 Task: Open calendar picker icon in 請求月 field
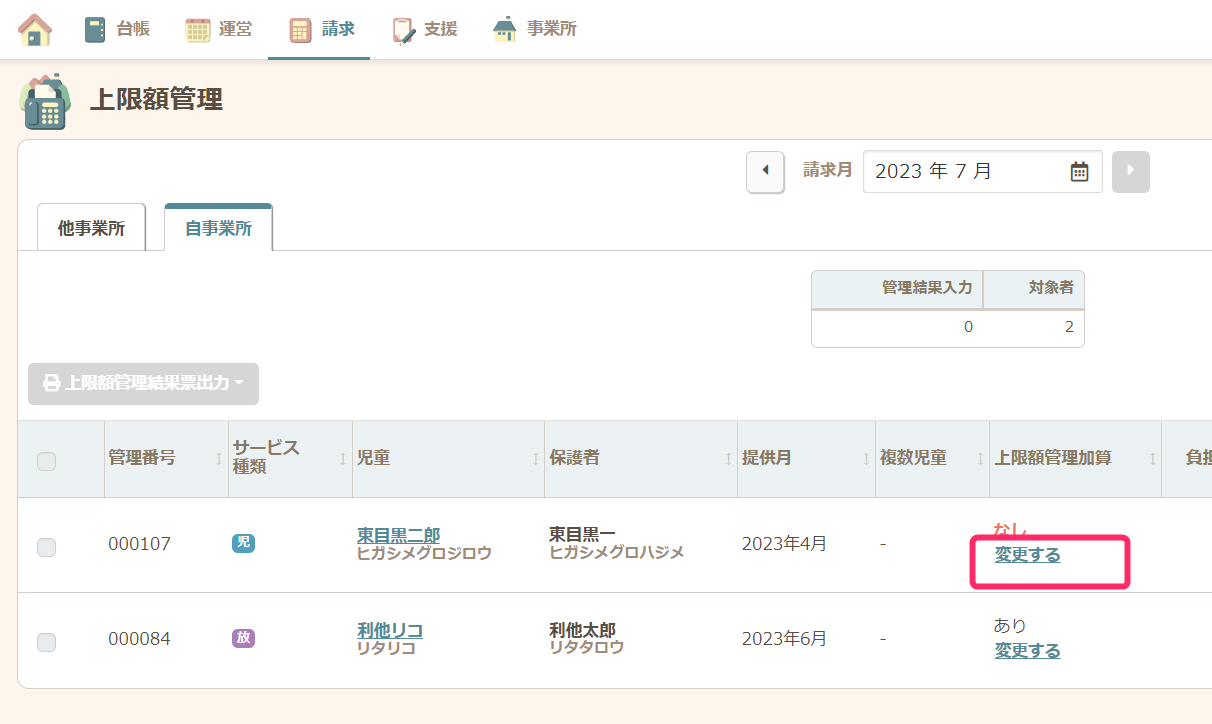tap(1079, 172)
